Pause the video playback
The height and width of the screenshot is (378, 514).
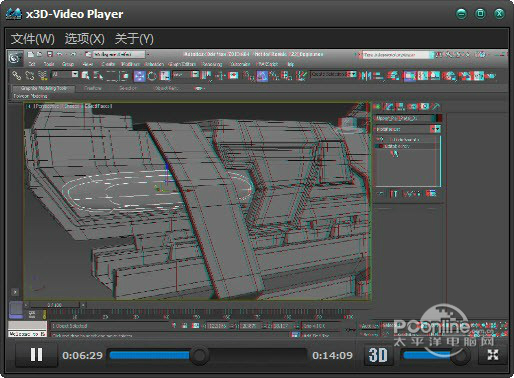coord(36,355)
